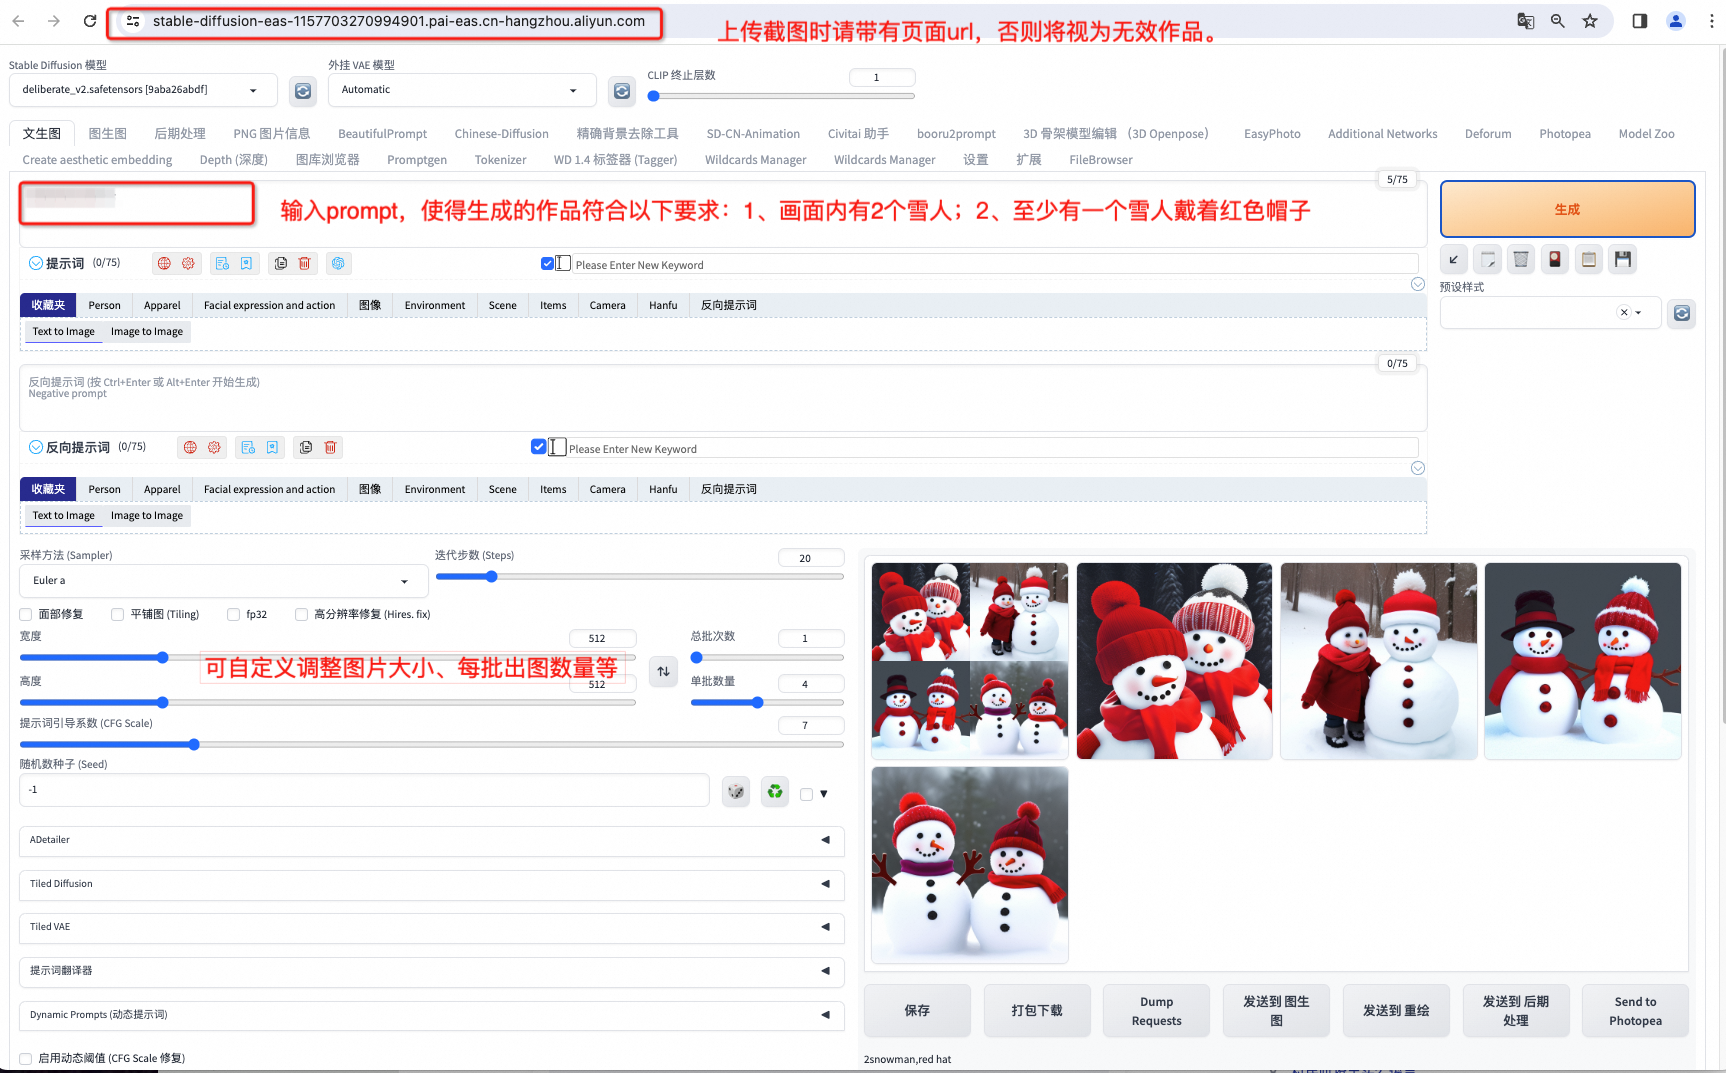Click the refresh VAE models icon
Viewport: 1726px width, 1073px height.
point(621,90)
